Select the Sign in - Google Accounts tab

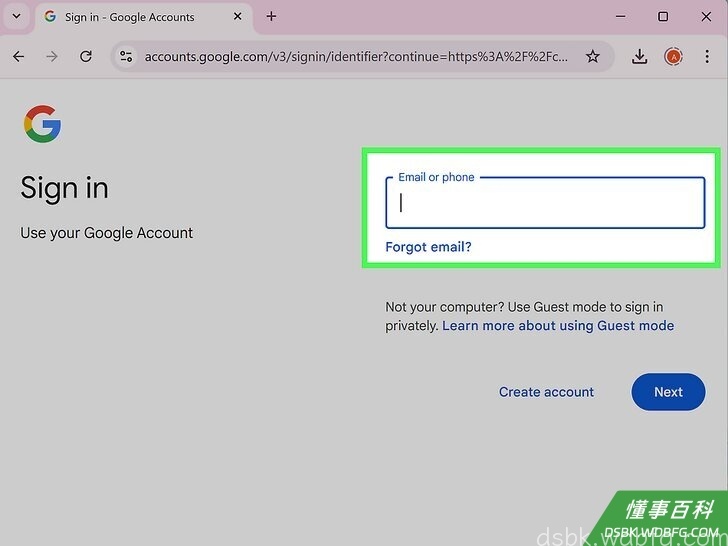tap(144, 17)
